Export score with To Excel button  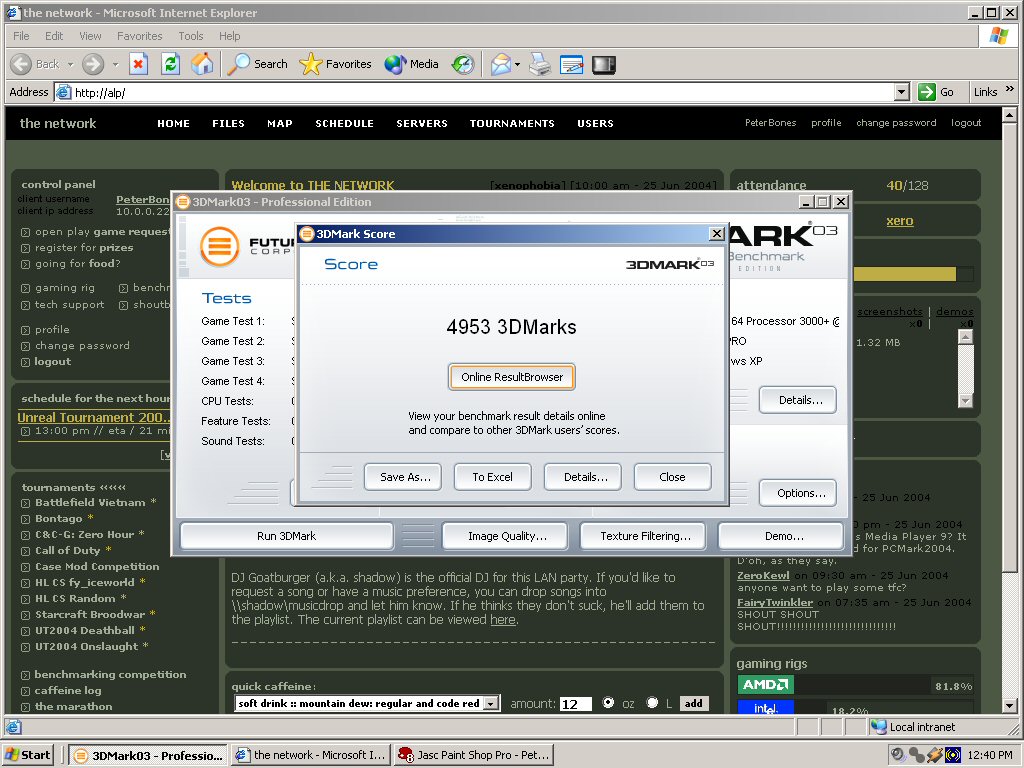tap(492, 477)
